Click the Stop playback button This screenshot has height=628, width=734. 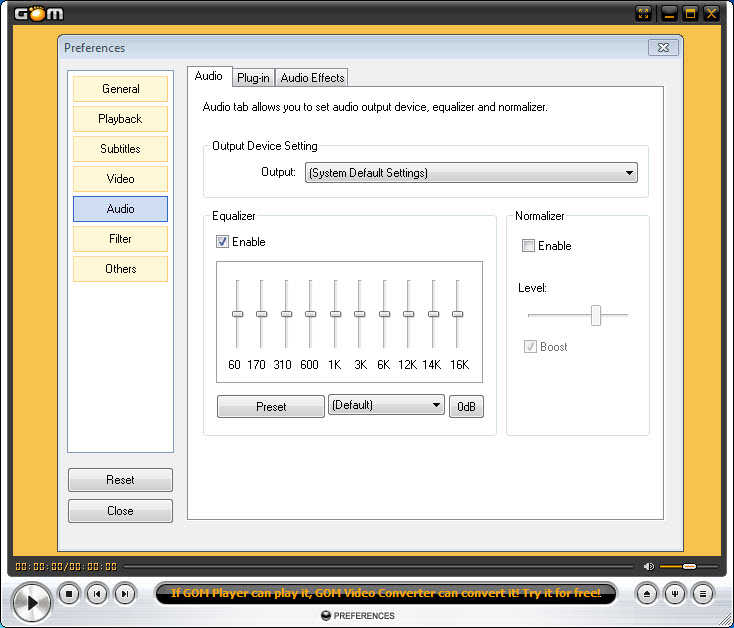(x=69, y=594)
